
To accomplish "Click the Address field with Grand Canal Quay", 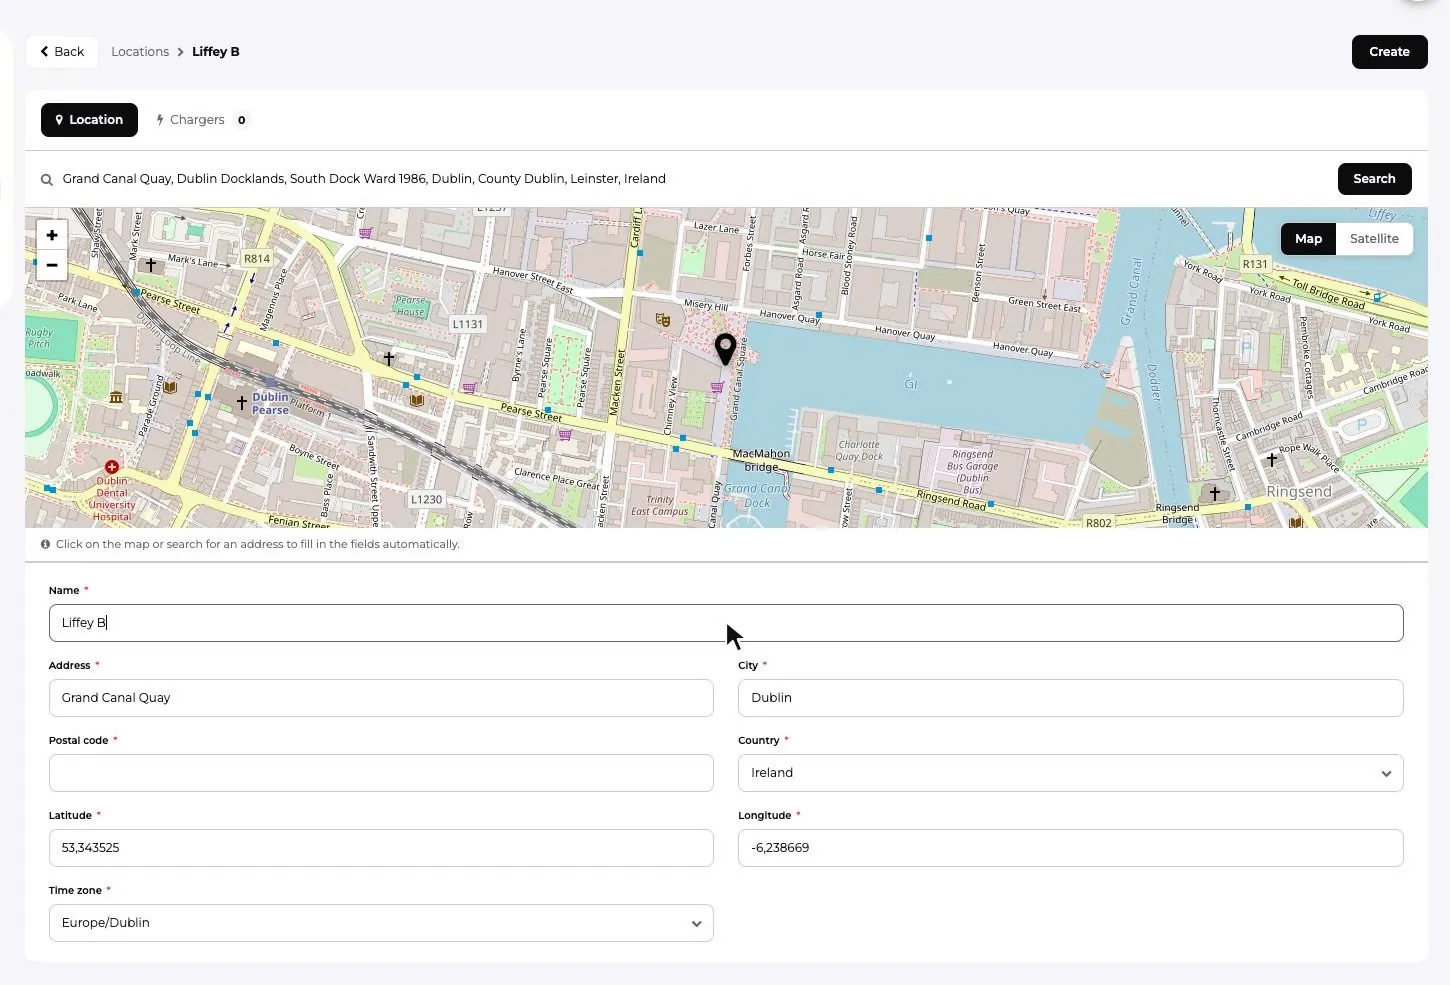I will 381,698.
